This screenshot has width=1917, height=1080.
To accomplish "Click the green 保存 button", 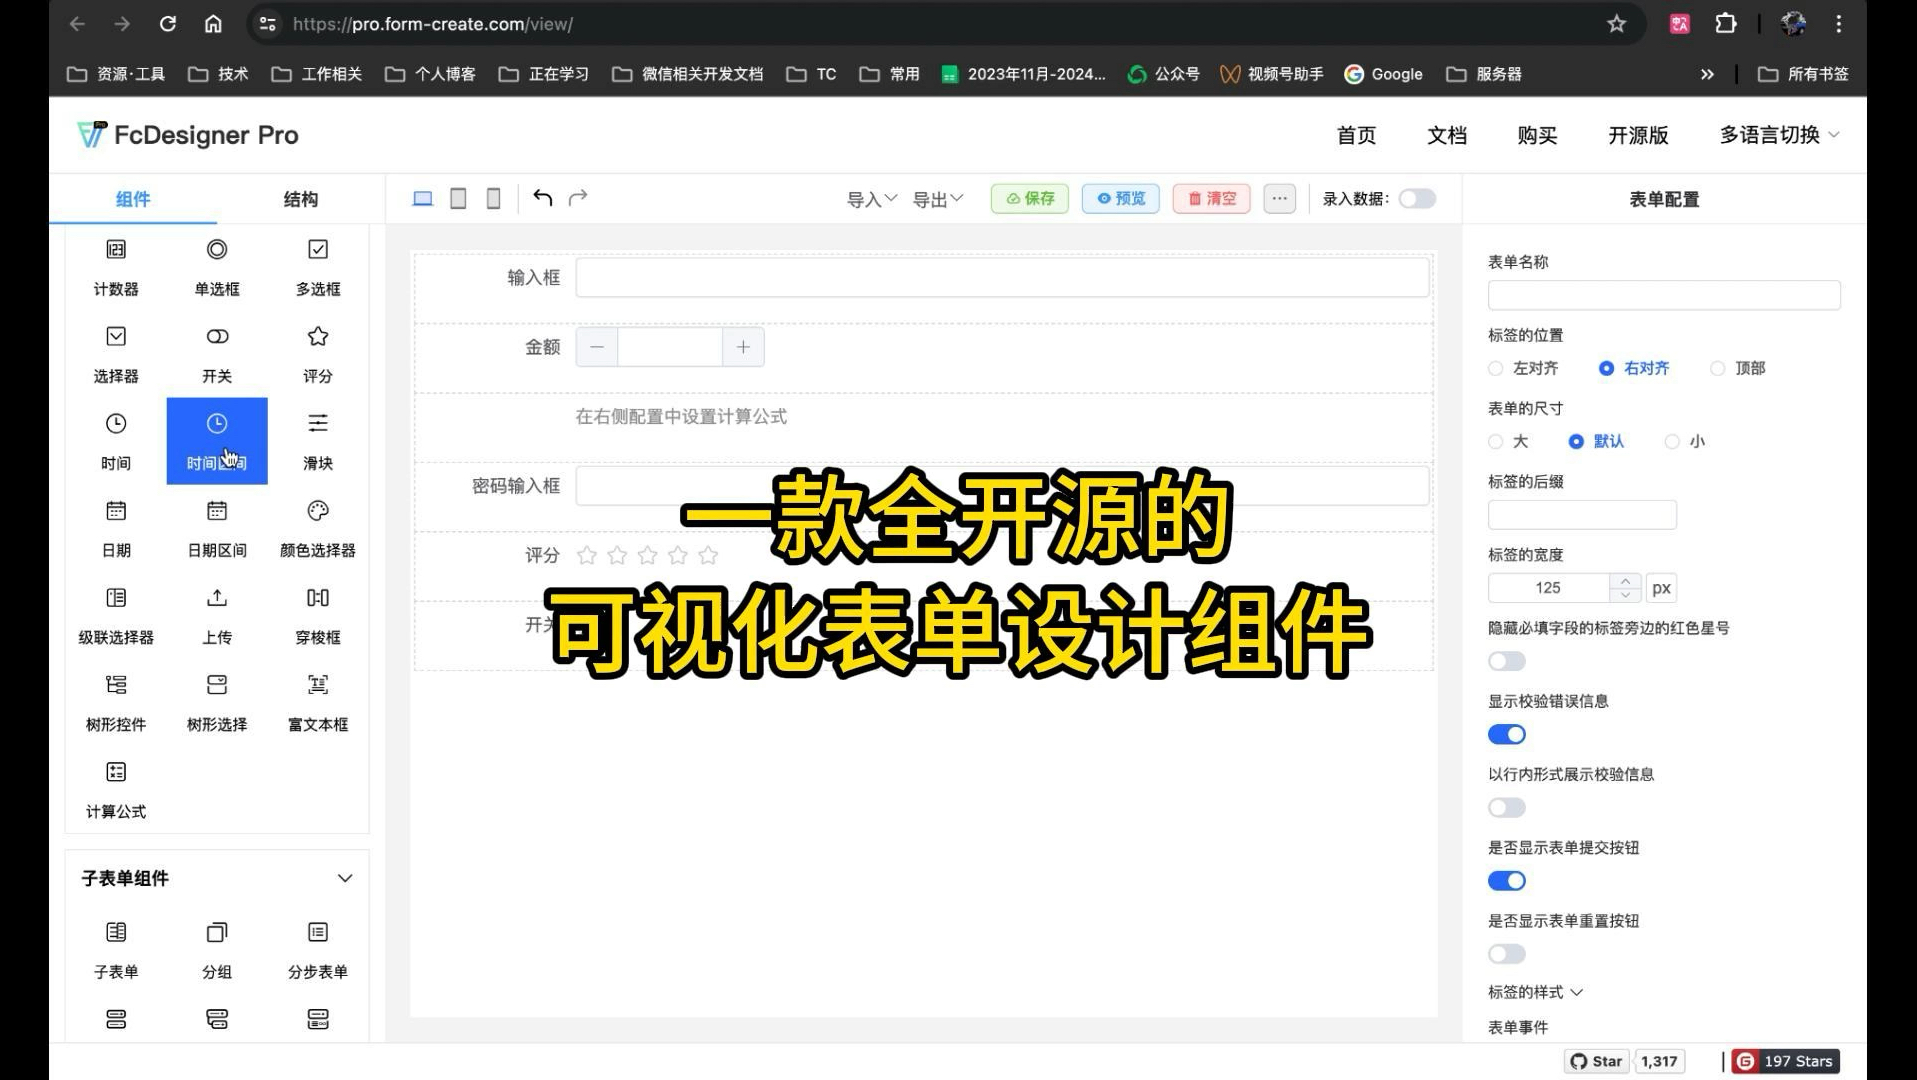I will (x=1030, y=198).
